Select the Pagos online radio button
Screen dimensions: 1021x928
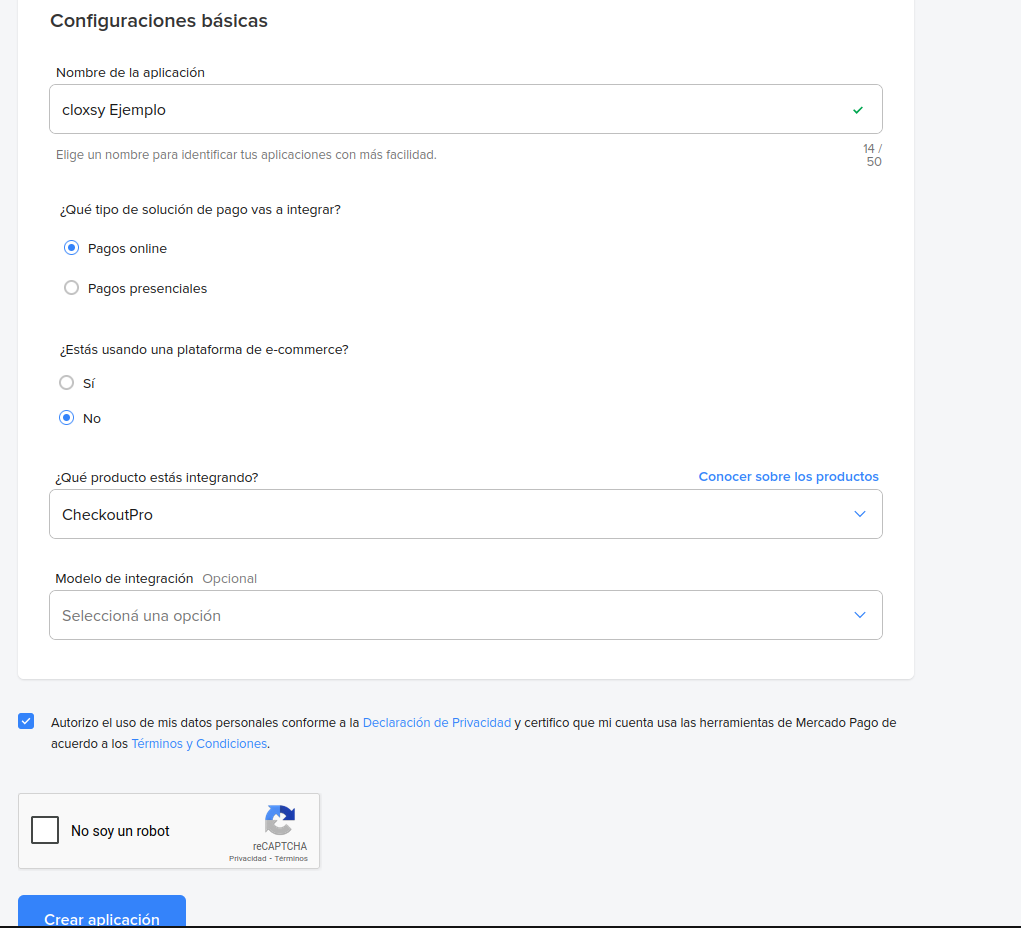click(x=71, y=248)
